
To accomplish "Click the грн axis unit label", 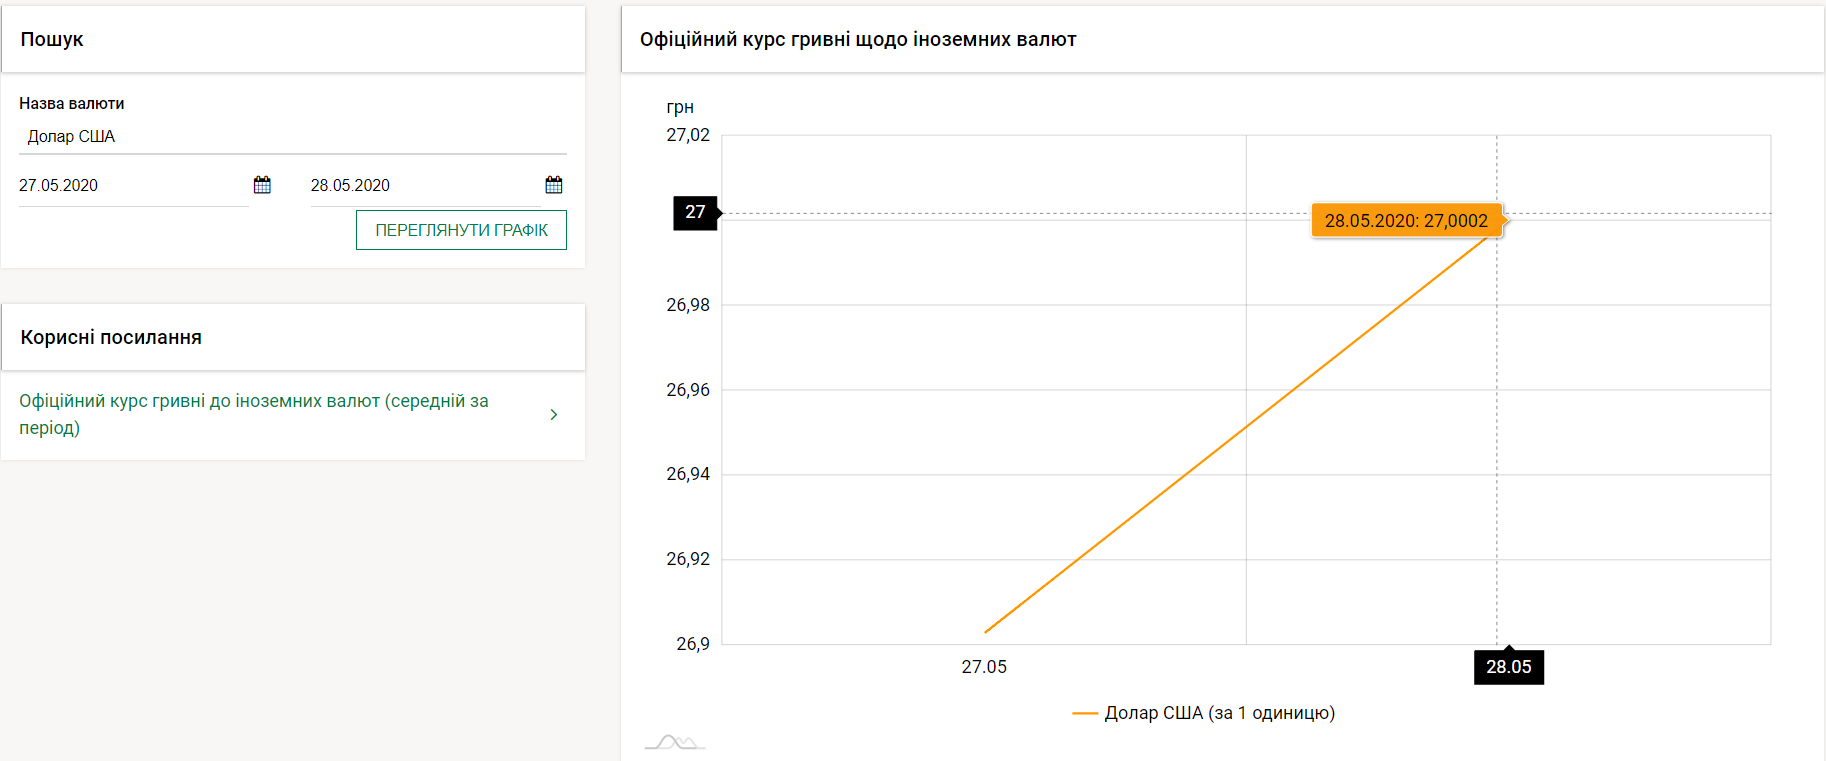I will 680,107.
